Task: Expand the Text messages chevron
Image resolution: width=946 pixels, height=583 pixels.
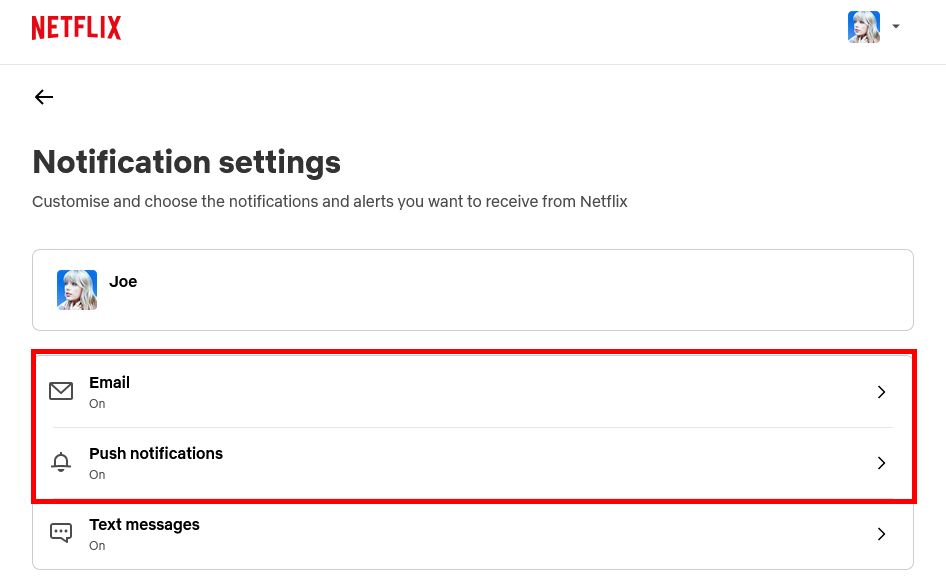Action: tap(881, 534)
